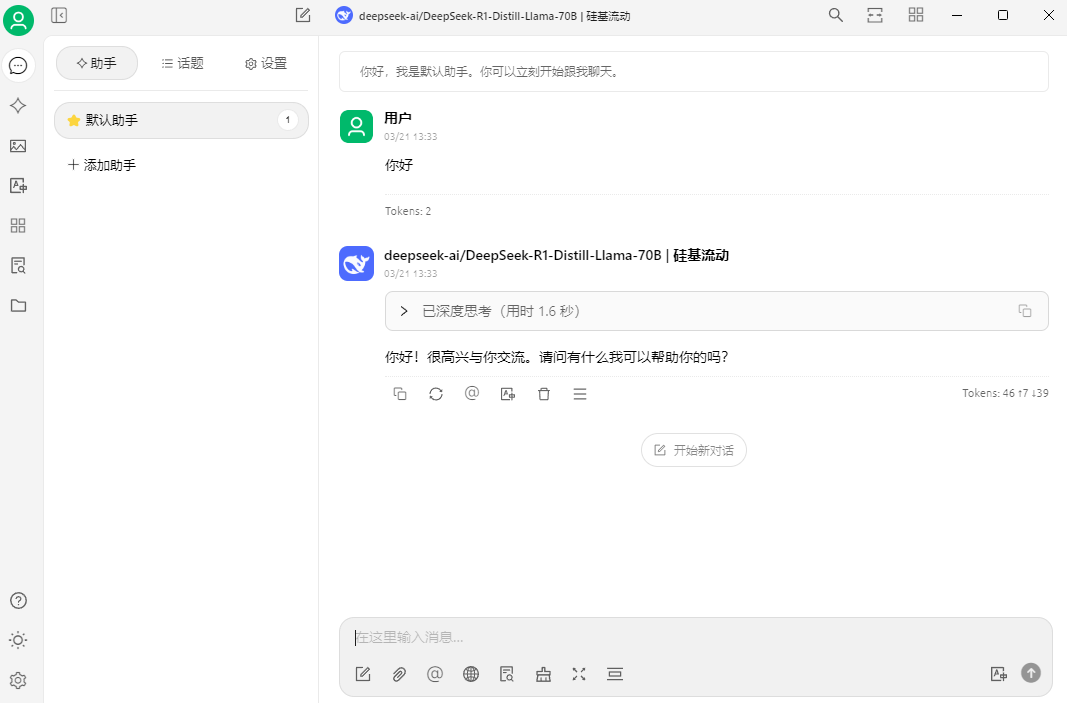Clear context with the broom icon
Viewport: 1067px width, 703px height.
point(543,674)
